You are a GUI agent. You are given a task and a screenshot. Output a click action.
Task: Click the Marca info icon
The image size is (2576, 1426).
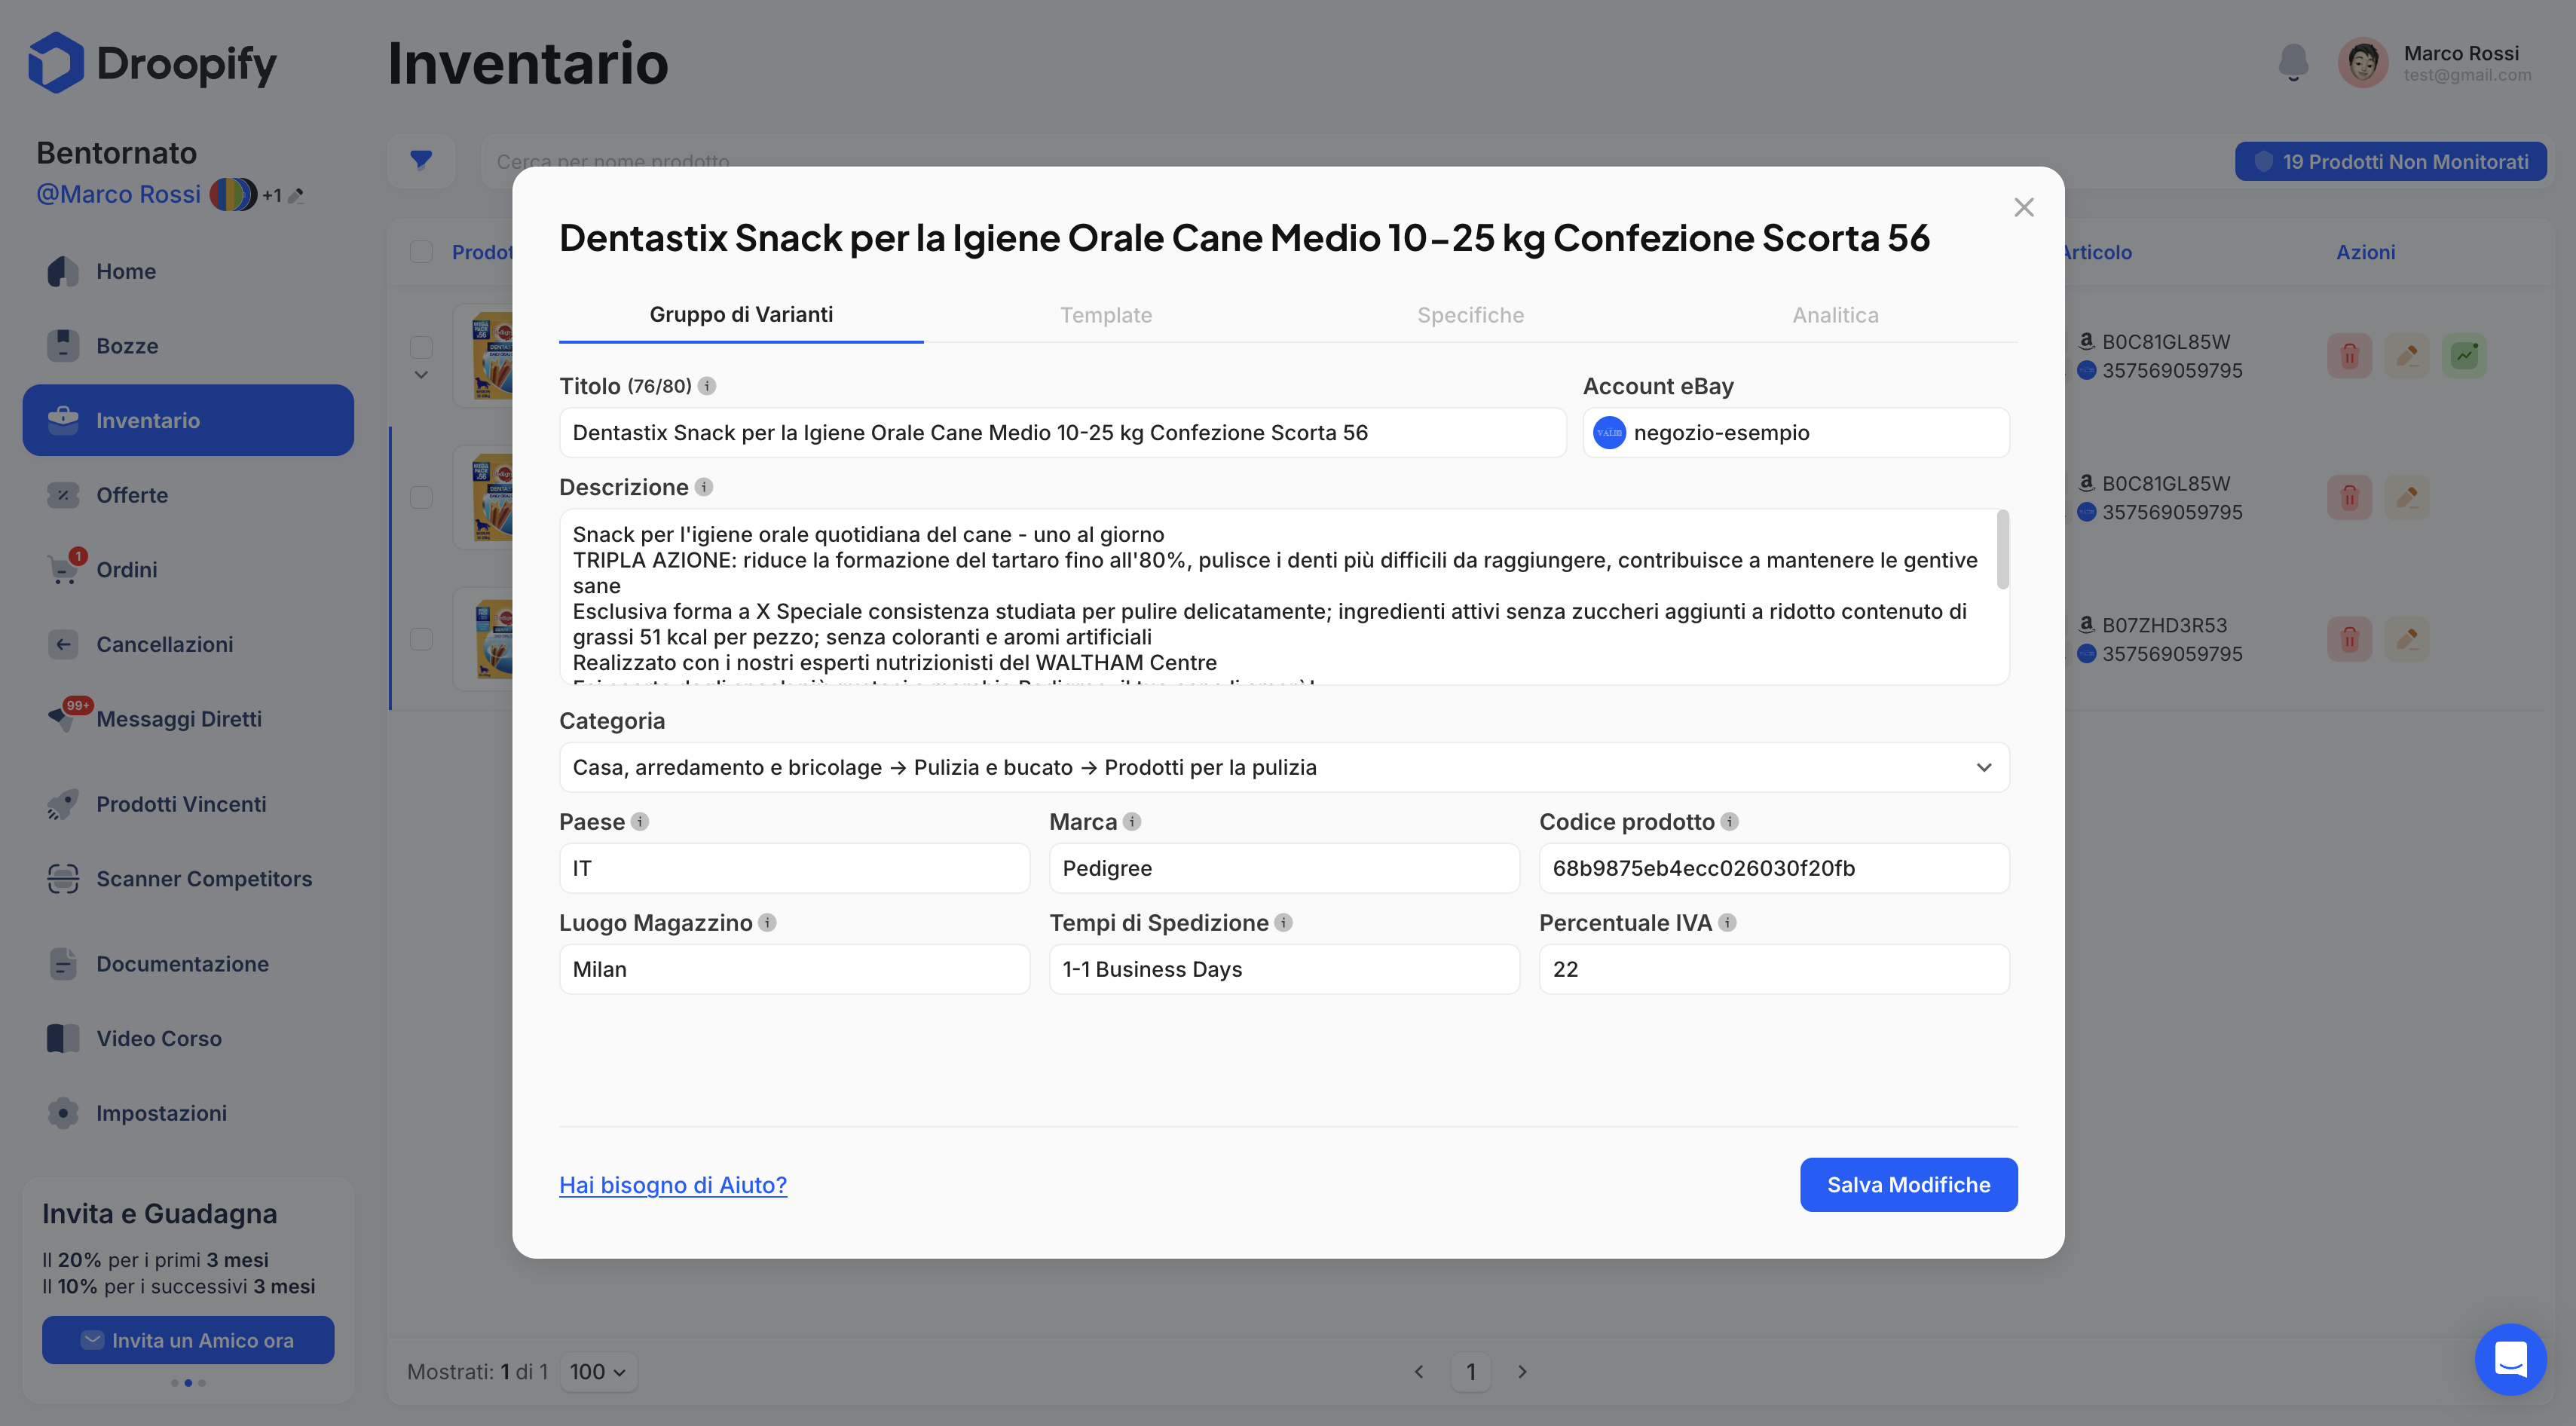(1132, 822)
